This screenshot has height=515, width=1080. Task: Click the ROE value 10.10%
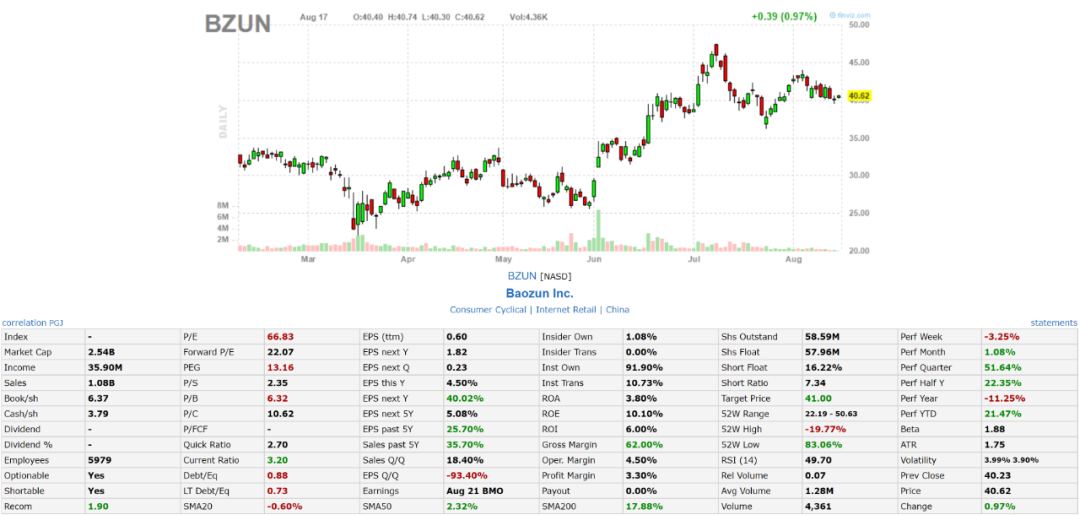(643, 414)
